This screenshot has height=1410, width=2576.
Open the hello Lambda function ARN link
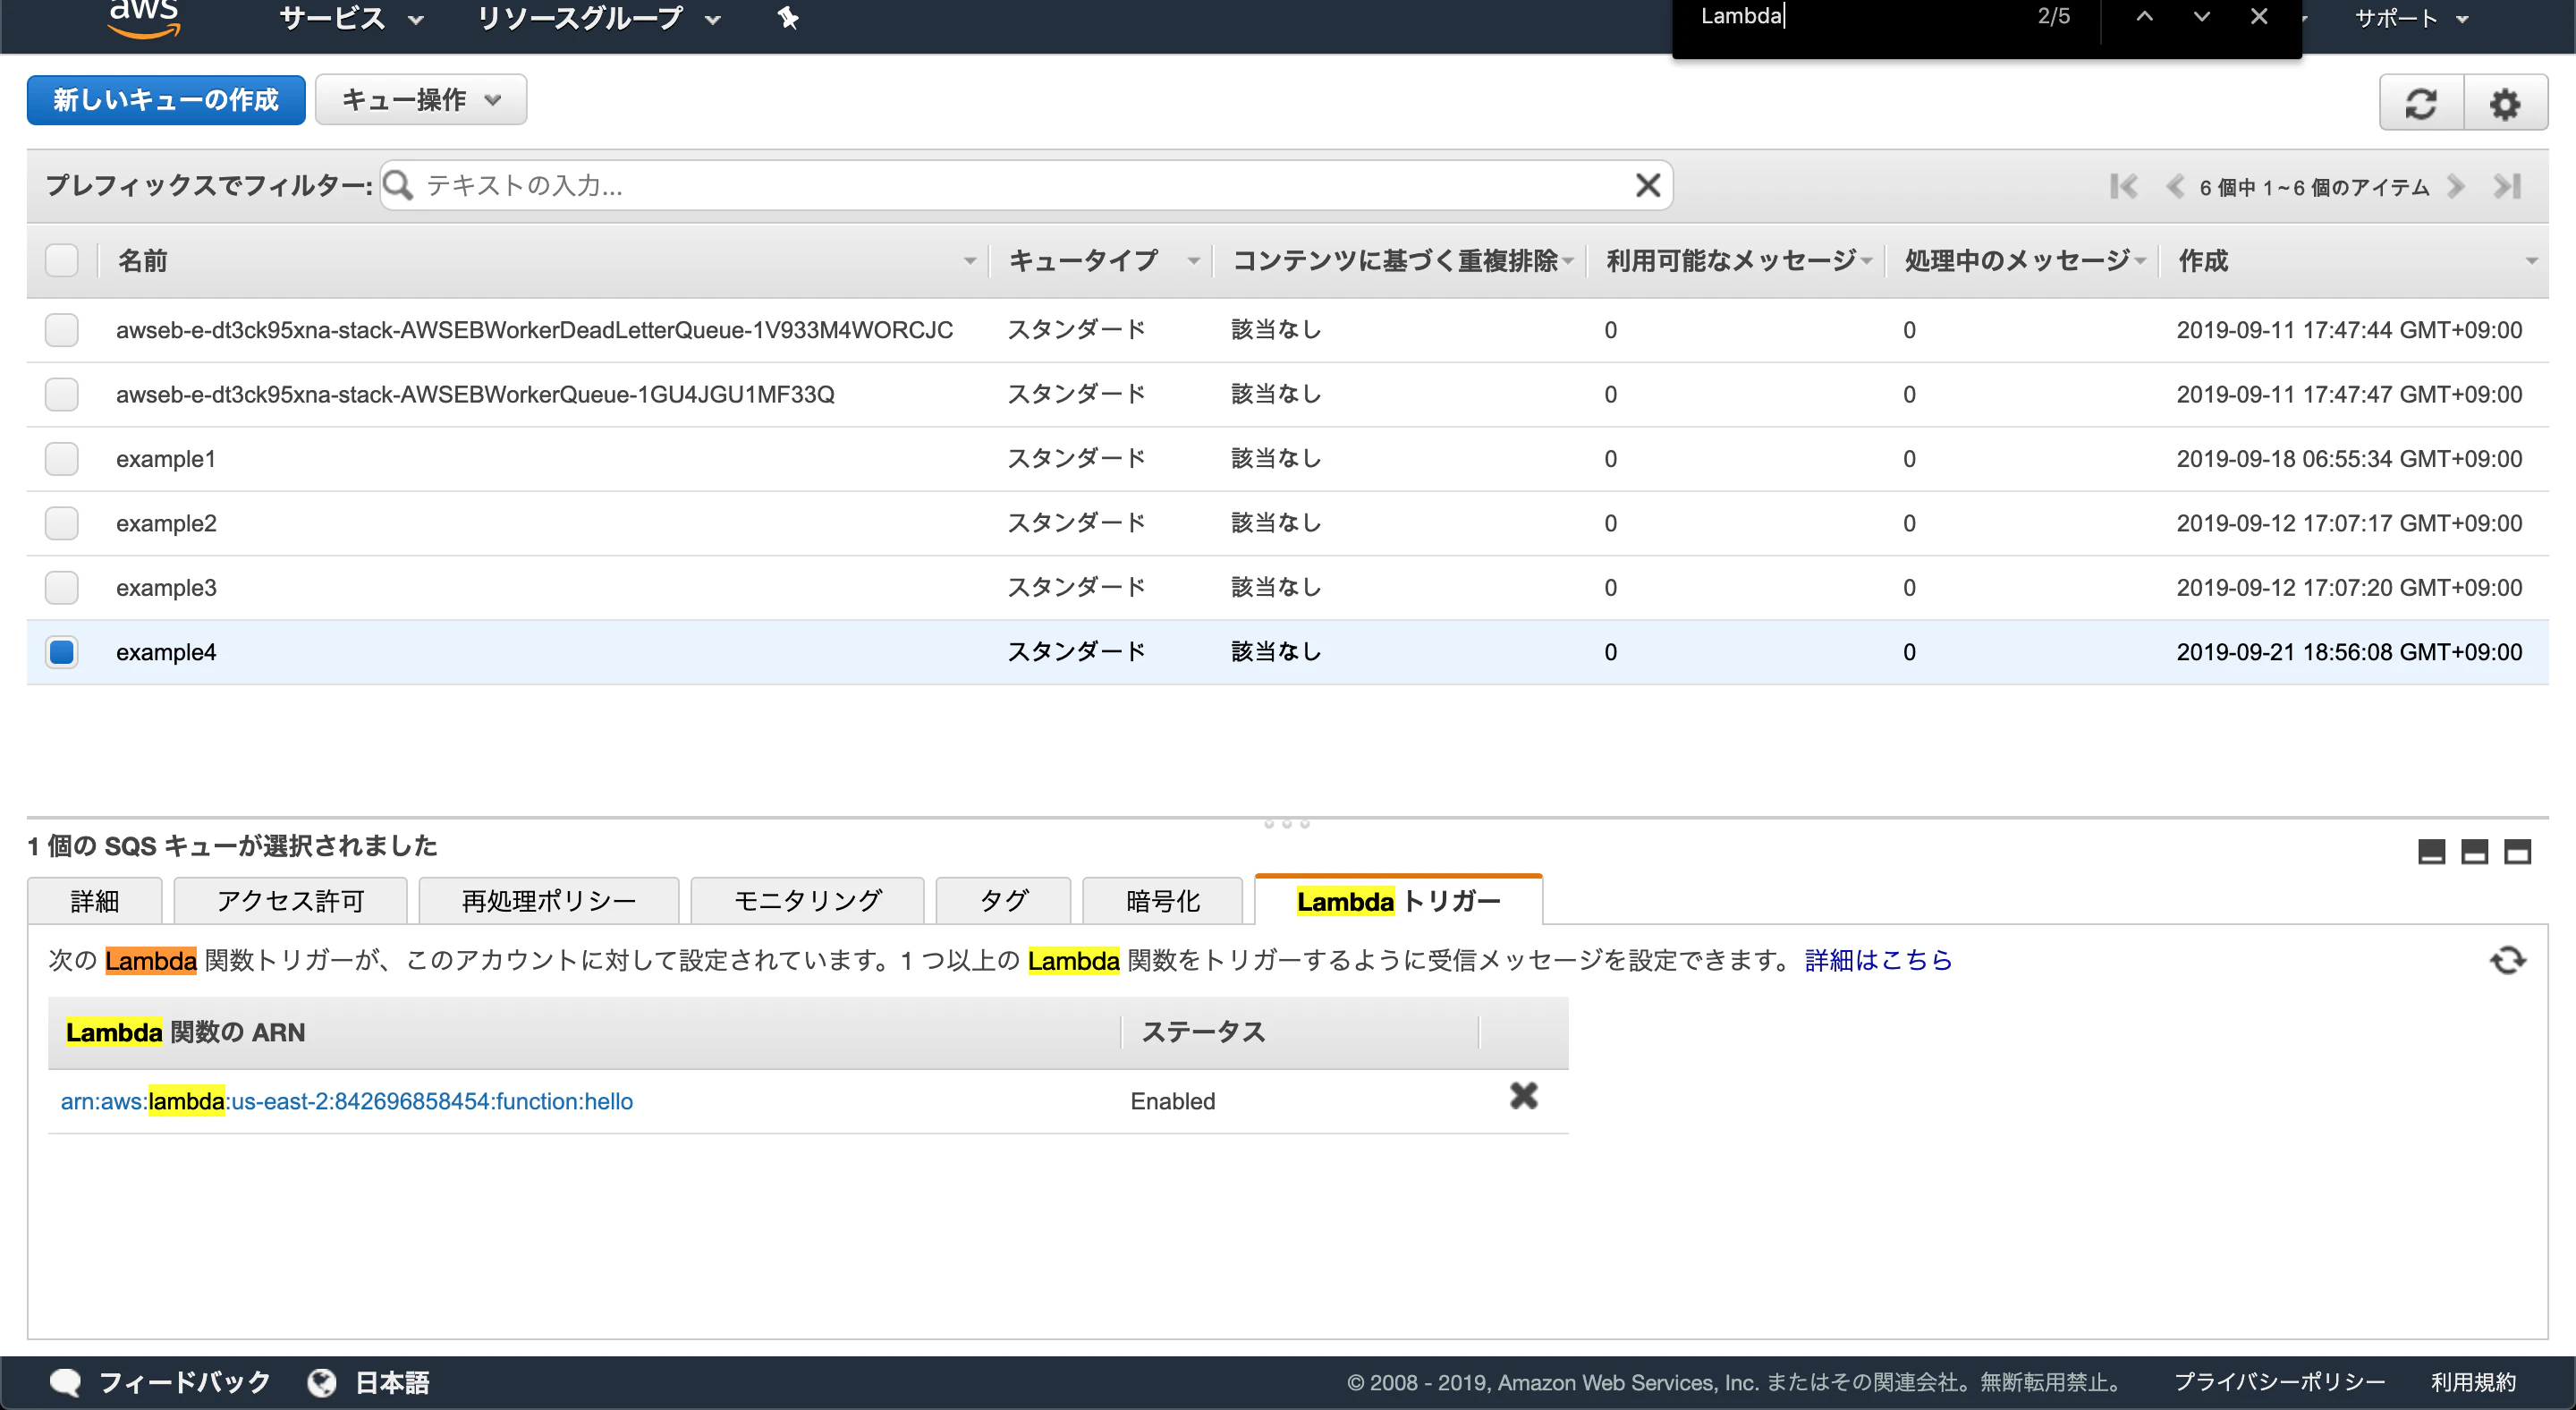coord(346,1101)
